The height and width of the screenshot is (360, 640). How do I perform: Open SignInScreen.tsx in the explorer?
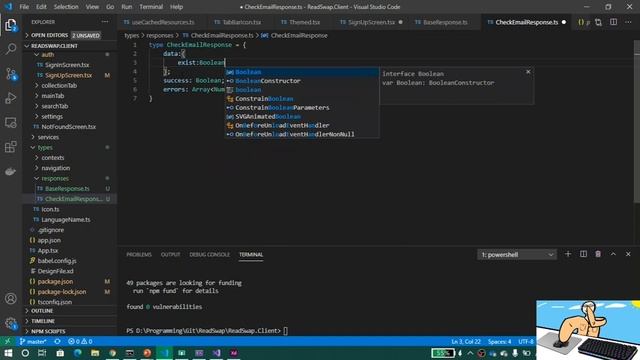click(67, 65)
